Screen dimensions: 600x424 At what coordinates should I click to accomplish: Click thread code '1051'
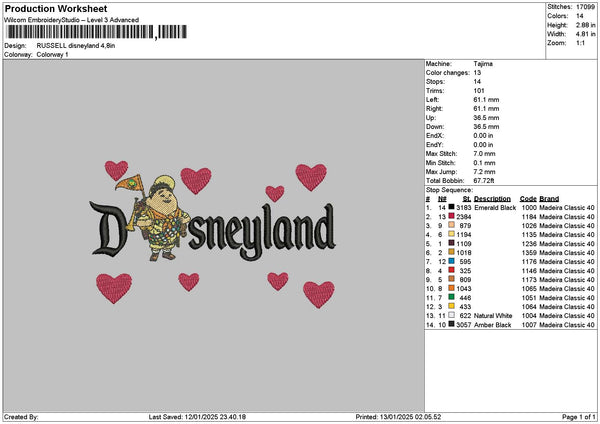tap(529, 298)
